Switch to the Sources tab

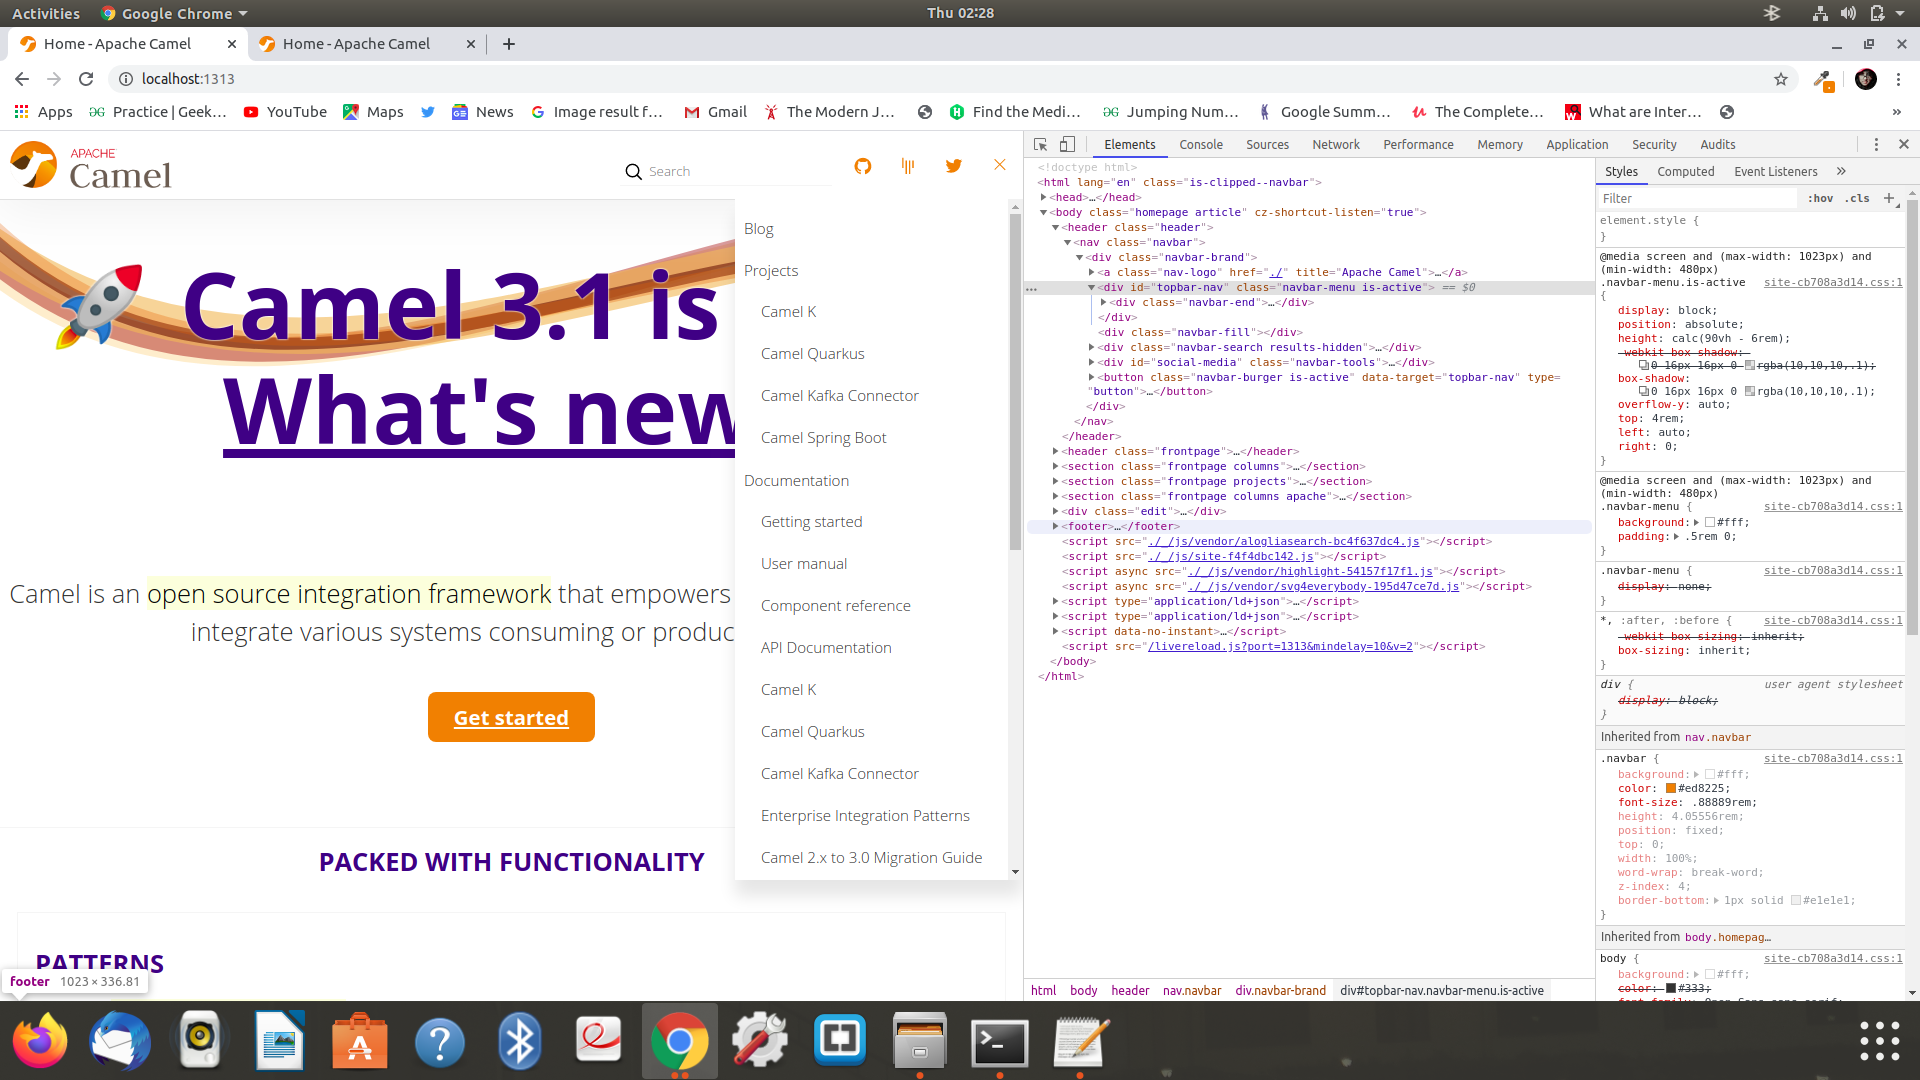[1267, 145]
